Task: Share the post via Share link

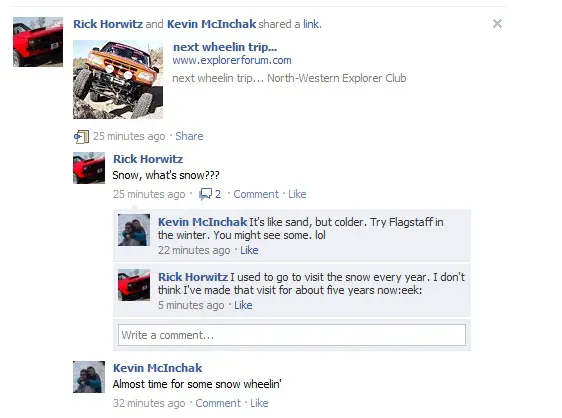Action: click(x=189, y=136)
